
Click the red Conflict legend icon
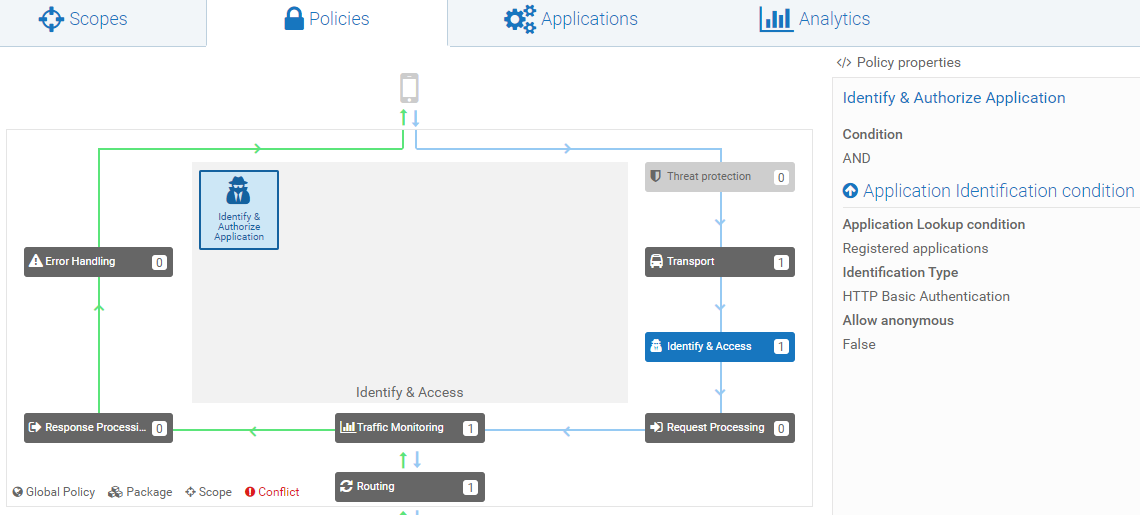click(250, 492)
